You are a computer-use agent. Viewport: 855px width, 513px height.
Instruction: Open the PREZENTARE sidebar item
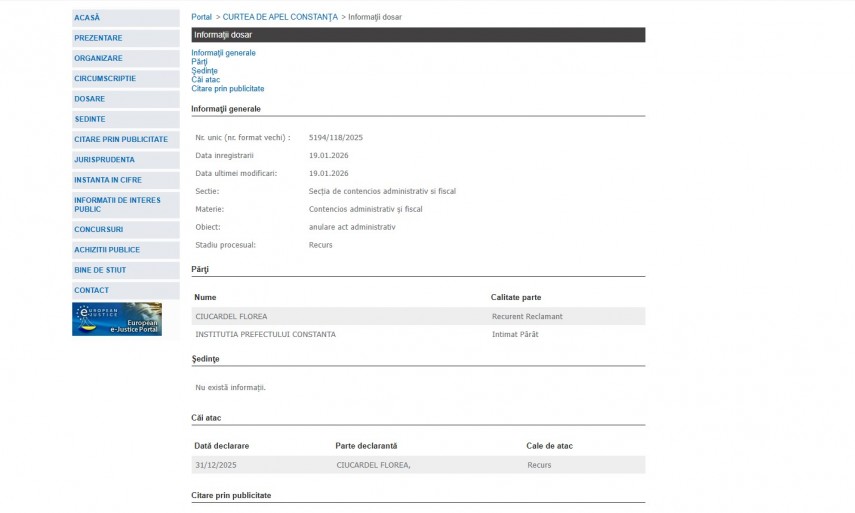click(98, 38)
